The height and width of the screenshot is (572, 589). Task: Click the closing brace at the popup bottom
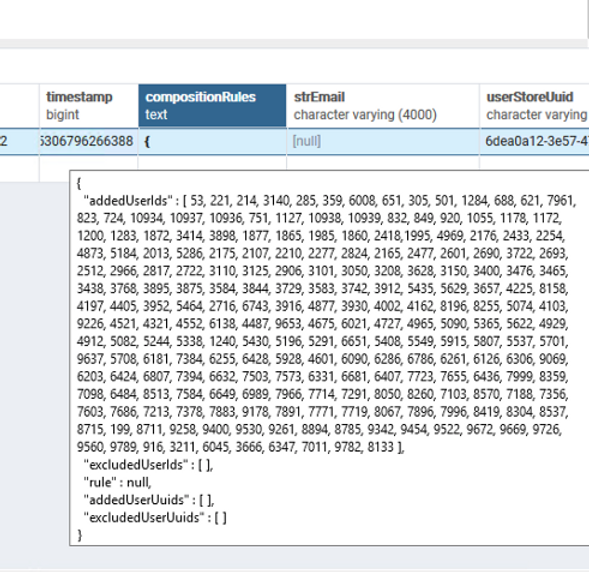click(79, 535)
